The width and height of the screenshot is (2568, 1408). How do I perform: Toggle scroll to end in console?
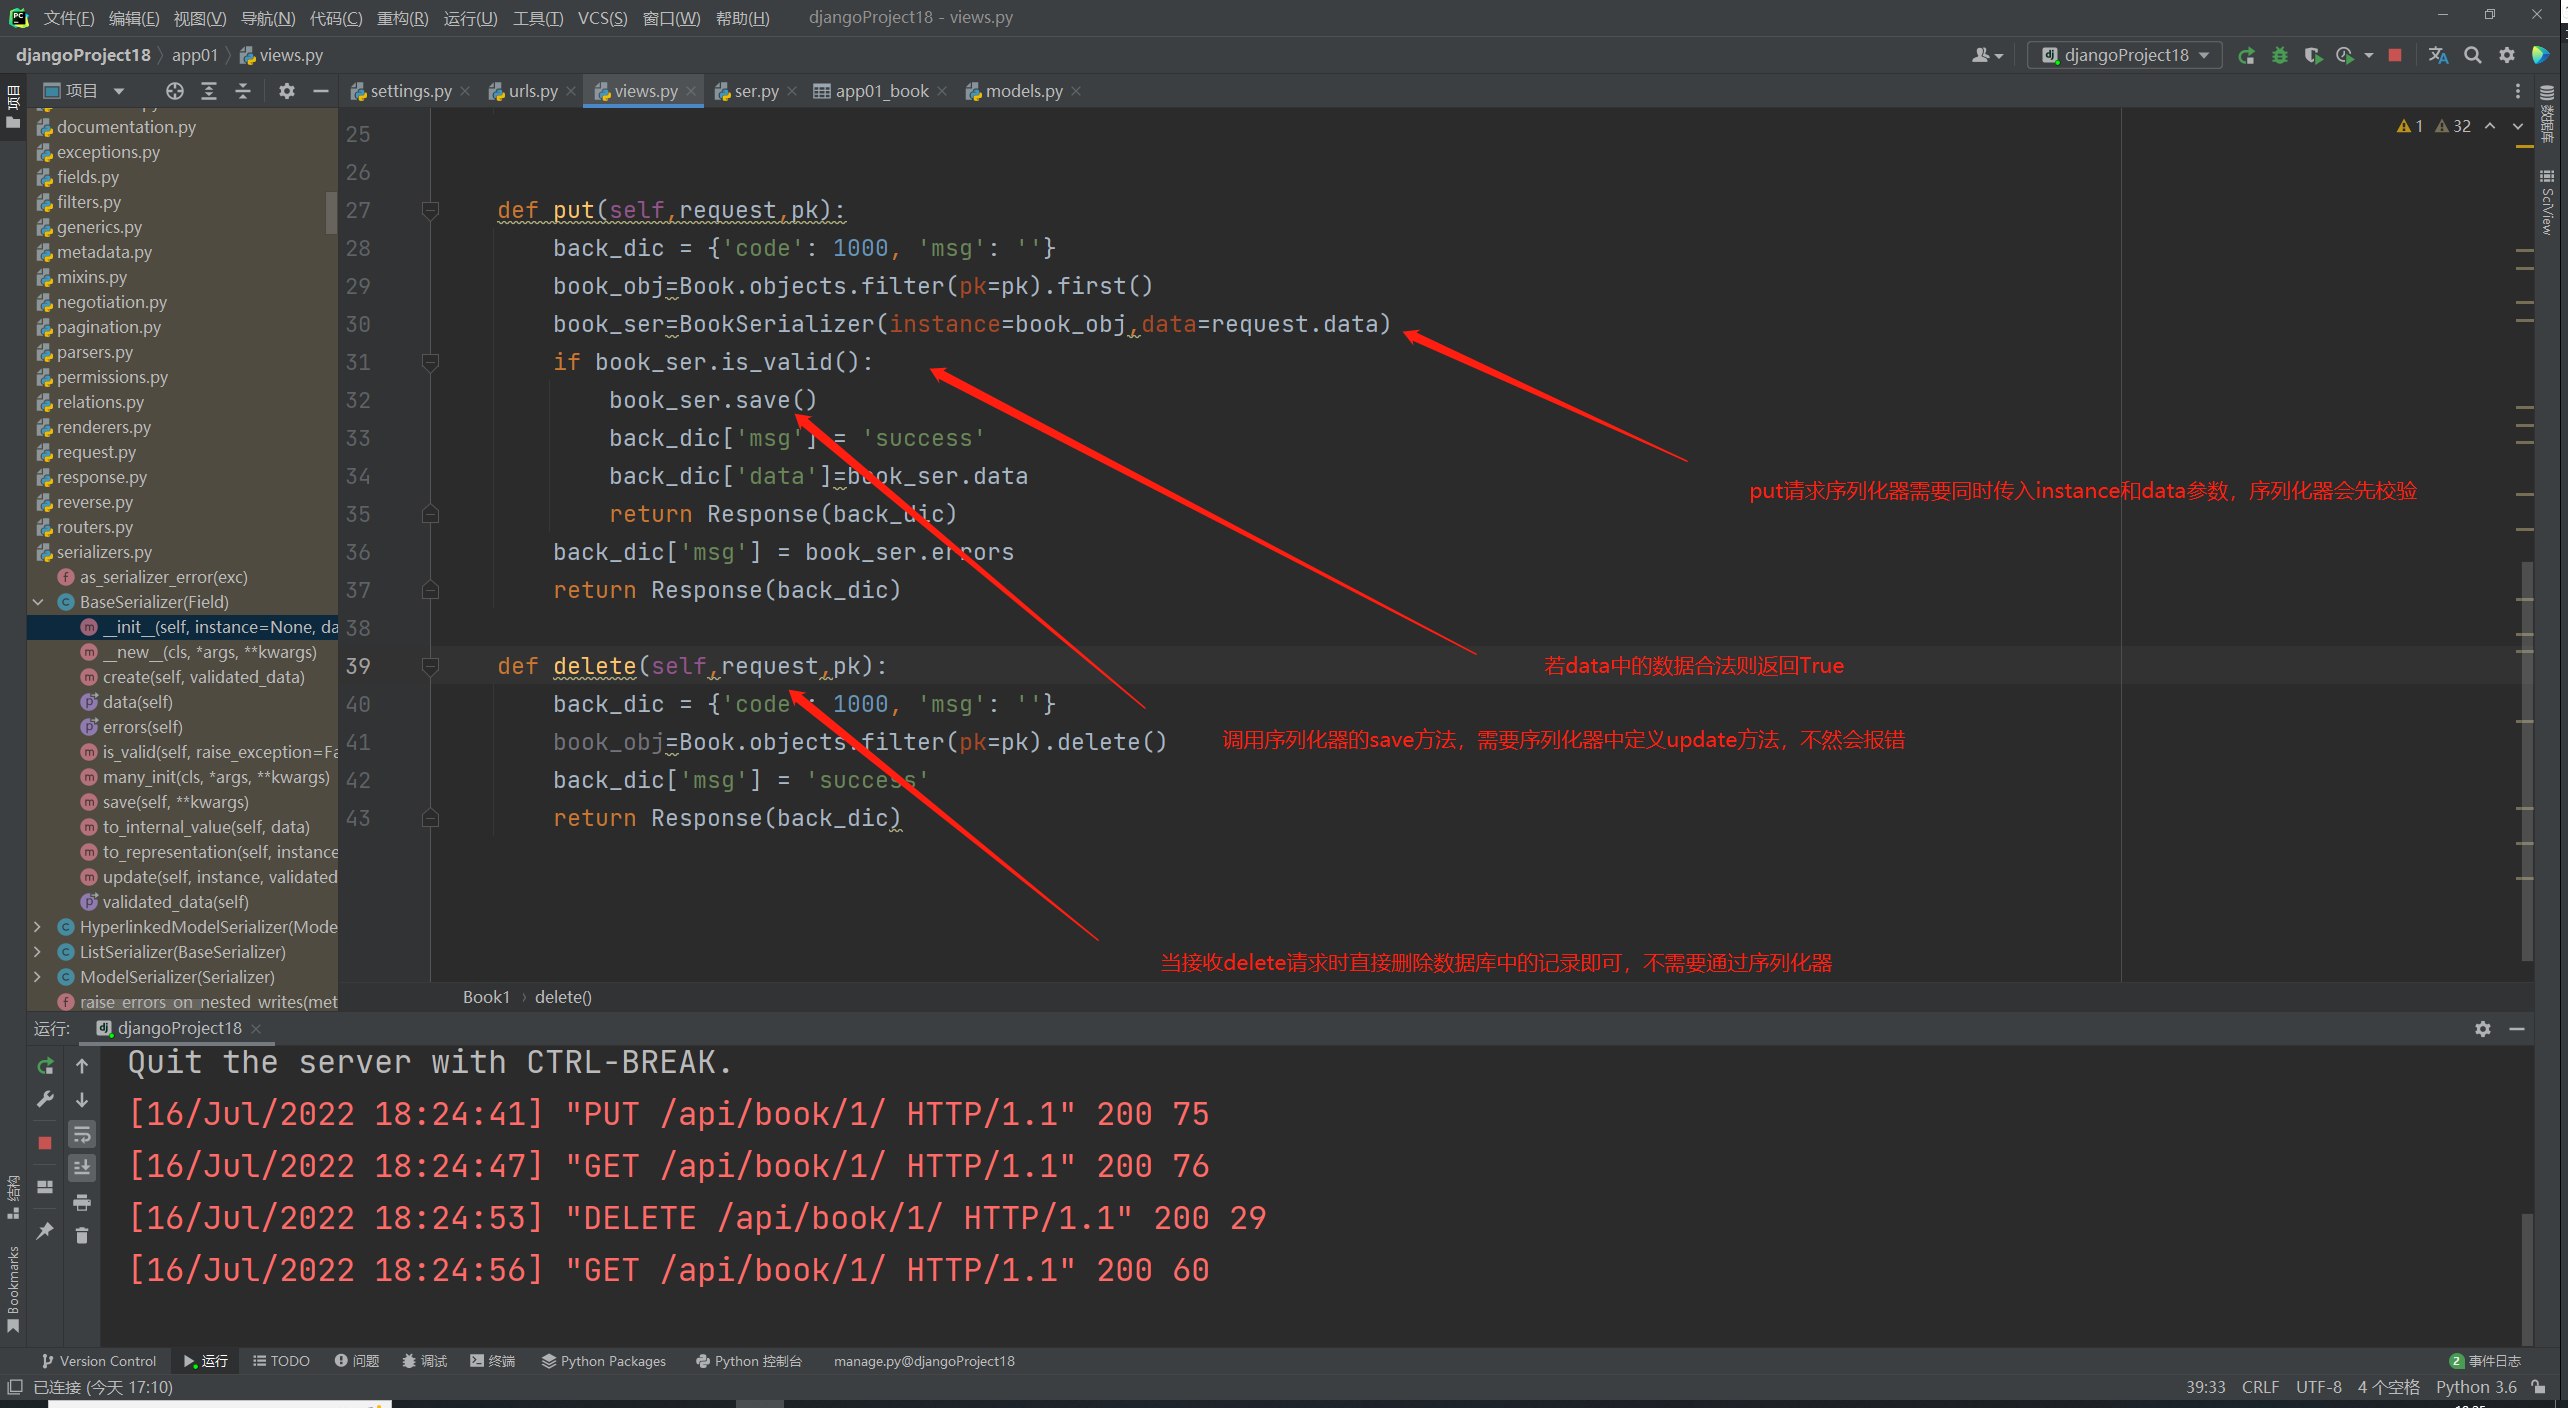pyautogui.click(x=82, y=1168)
